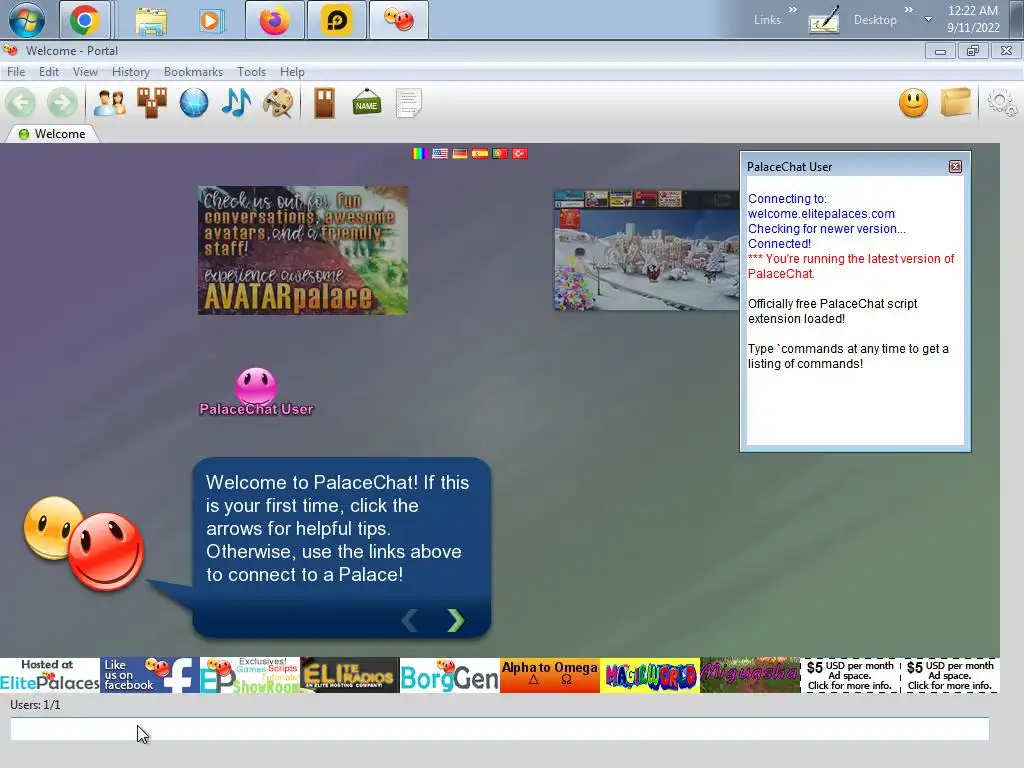
Task: Open the chat log document icon
Action: click(409, 103)
